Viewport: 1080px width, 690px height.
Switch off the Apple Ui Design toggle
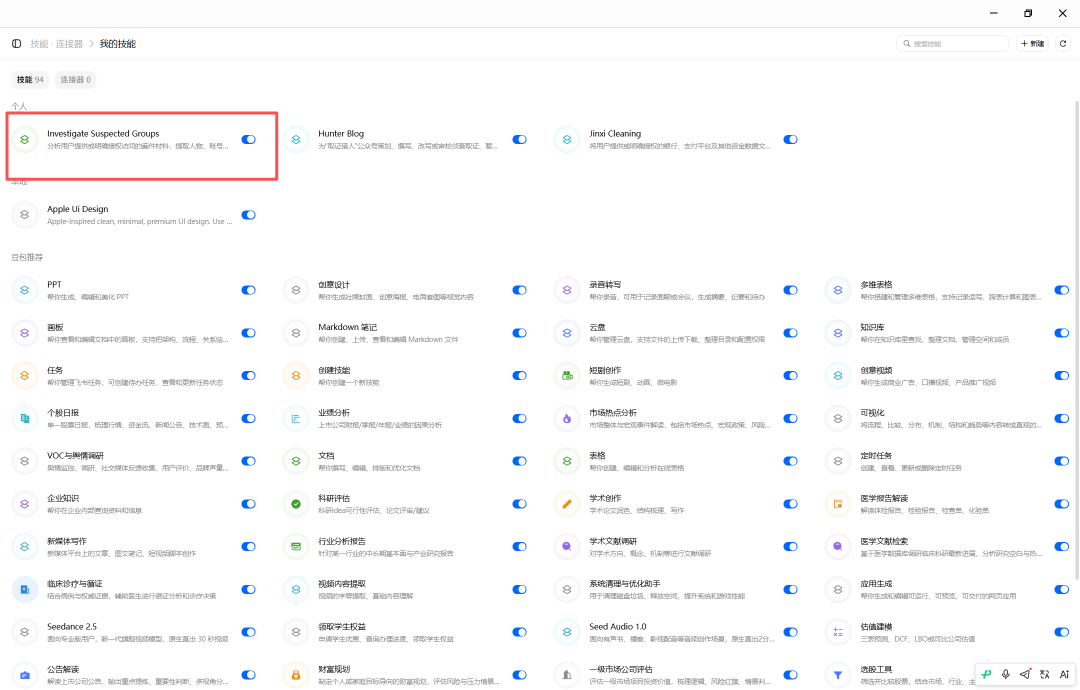tap(249, 215)
